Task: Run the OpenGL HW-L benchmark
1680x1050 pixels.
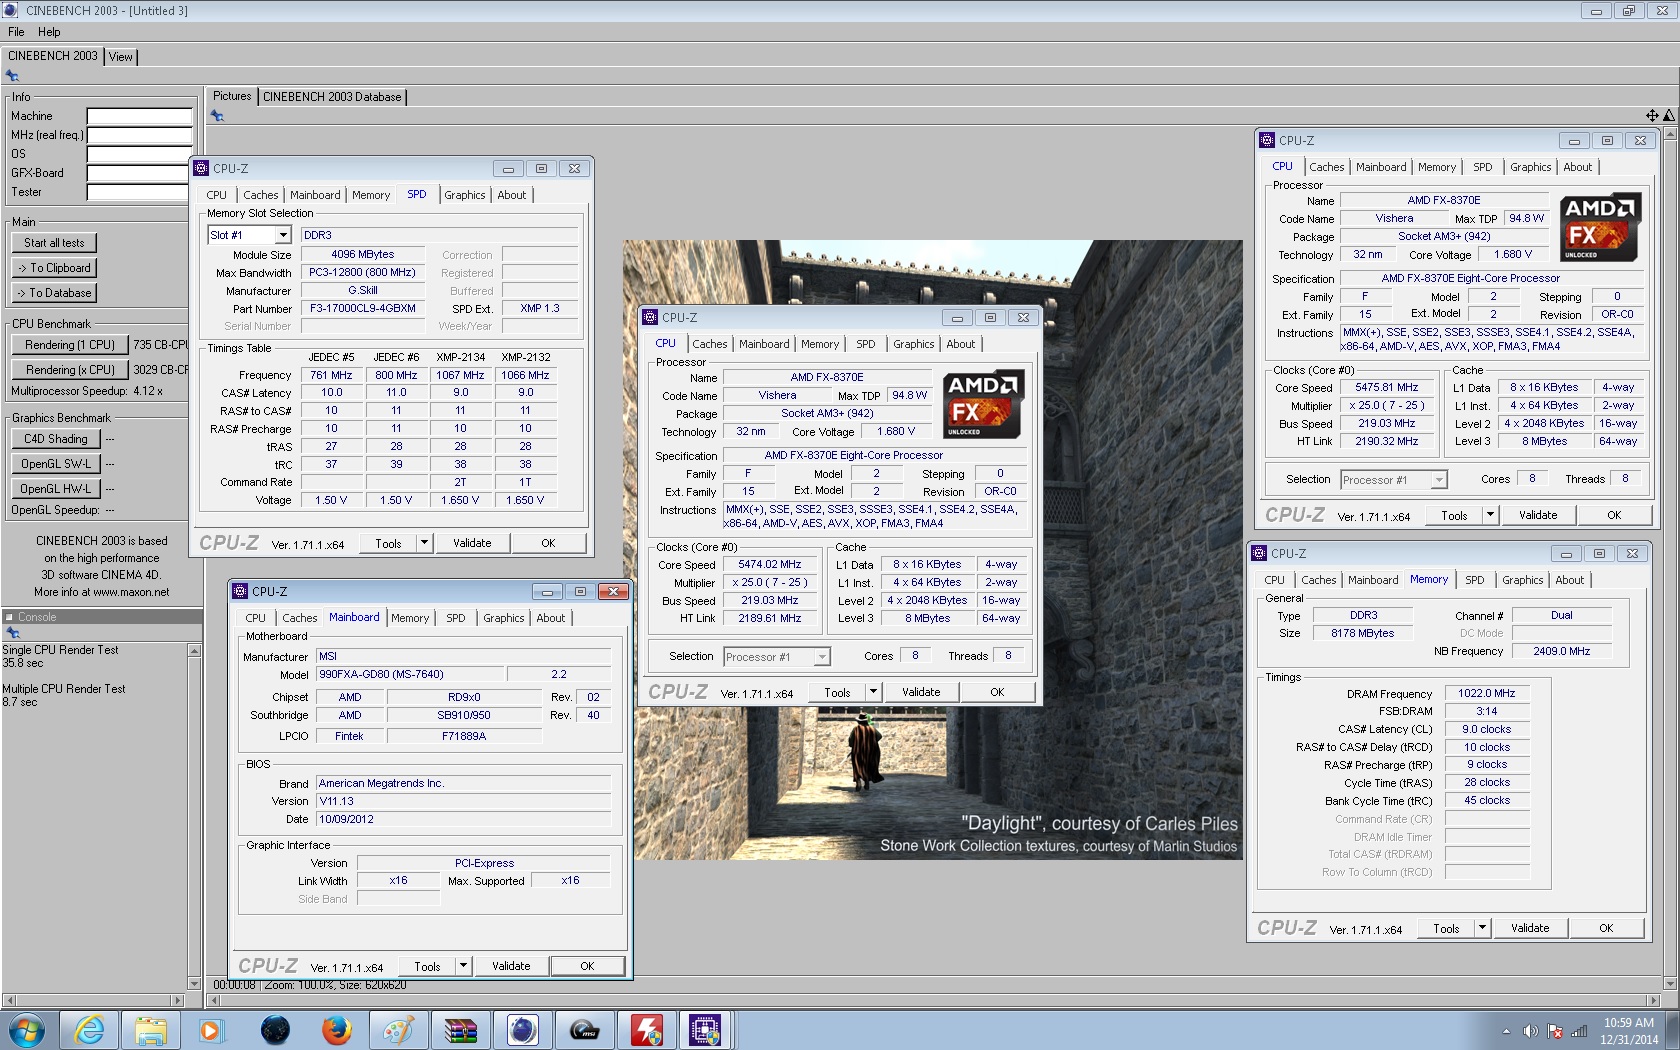Action: point(56,489)
